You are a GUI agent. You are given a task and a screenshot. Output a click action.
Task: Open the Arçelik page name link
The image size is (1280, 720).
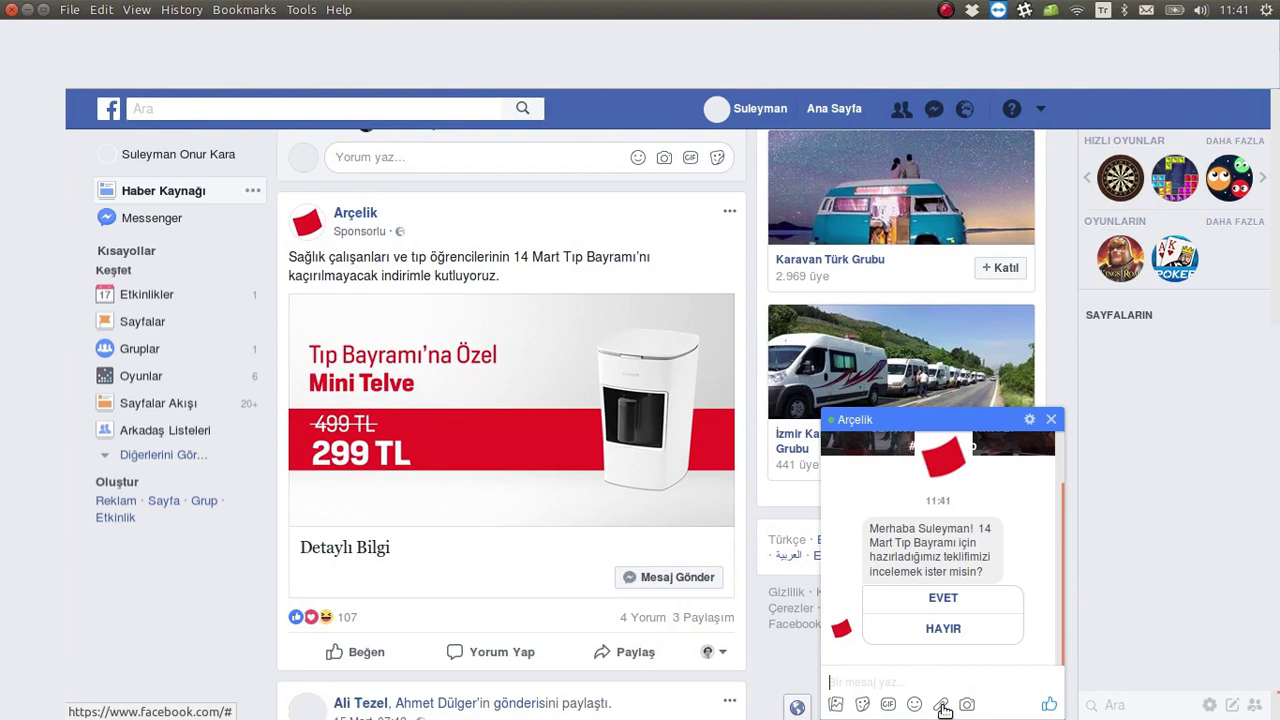pyautogui.click(x=355, y=213)
